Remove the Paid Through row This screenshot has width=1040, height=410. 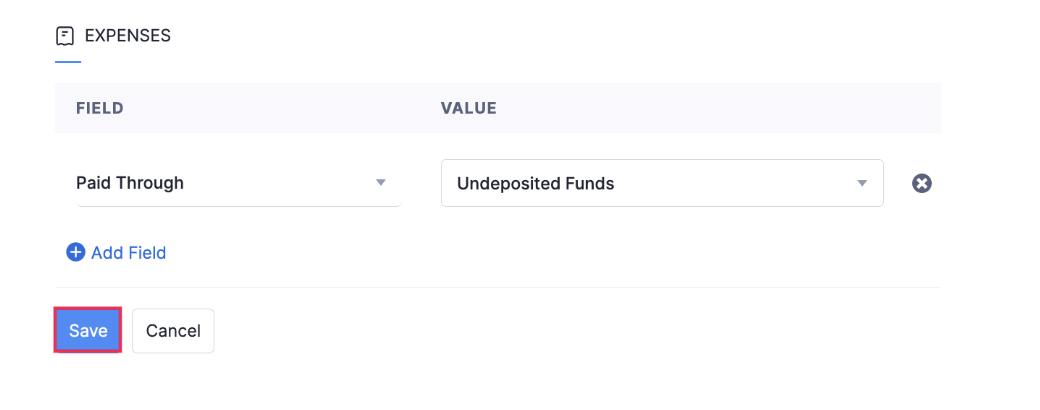click(x=922, y=184)
